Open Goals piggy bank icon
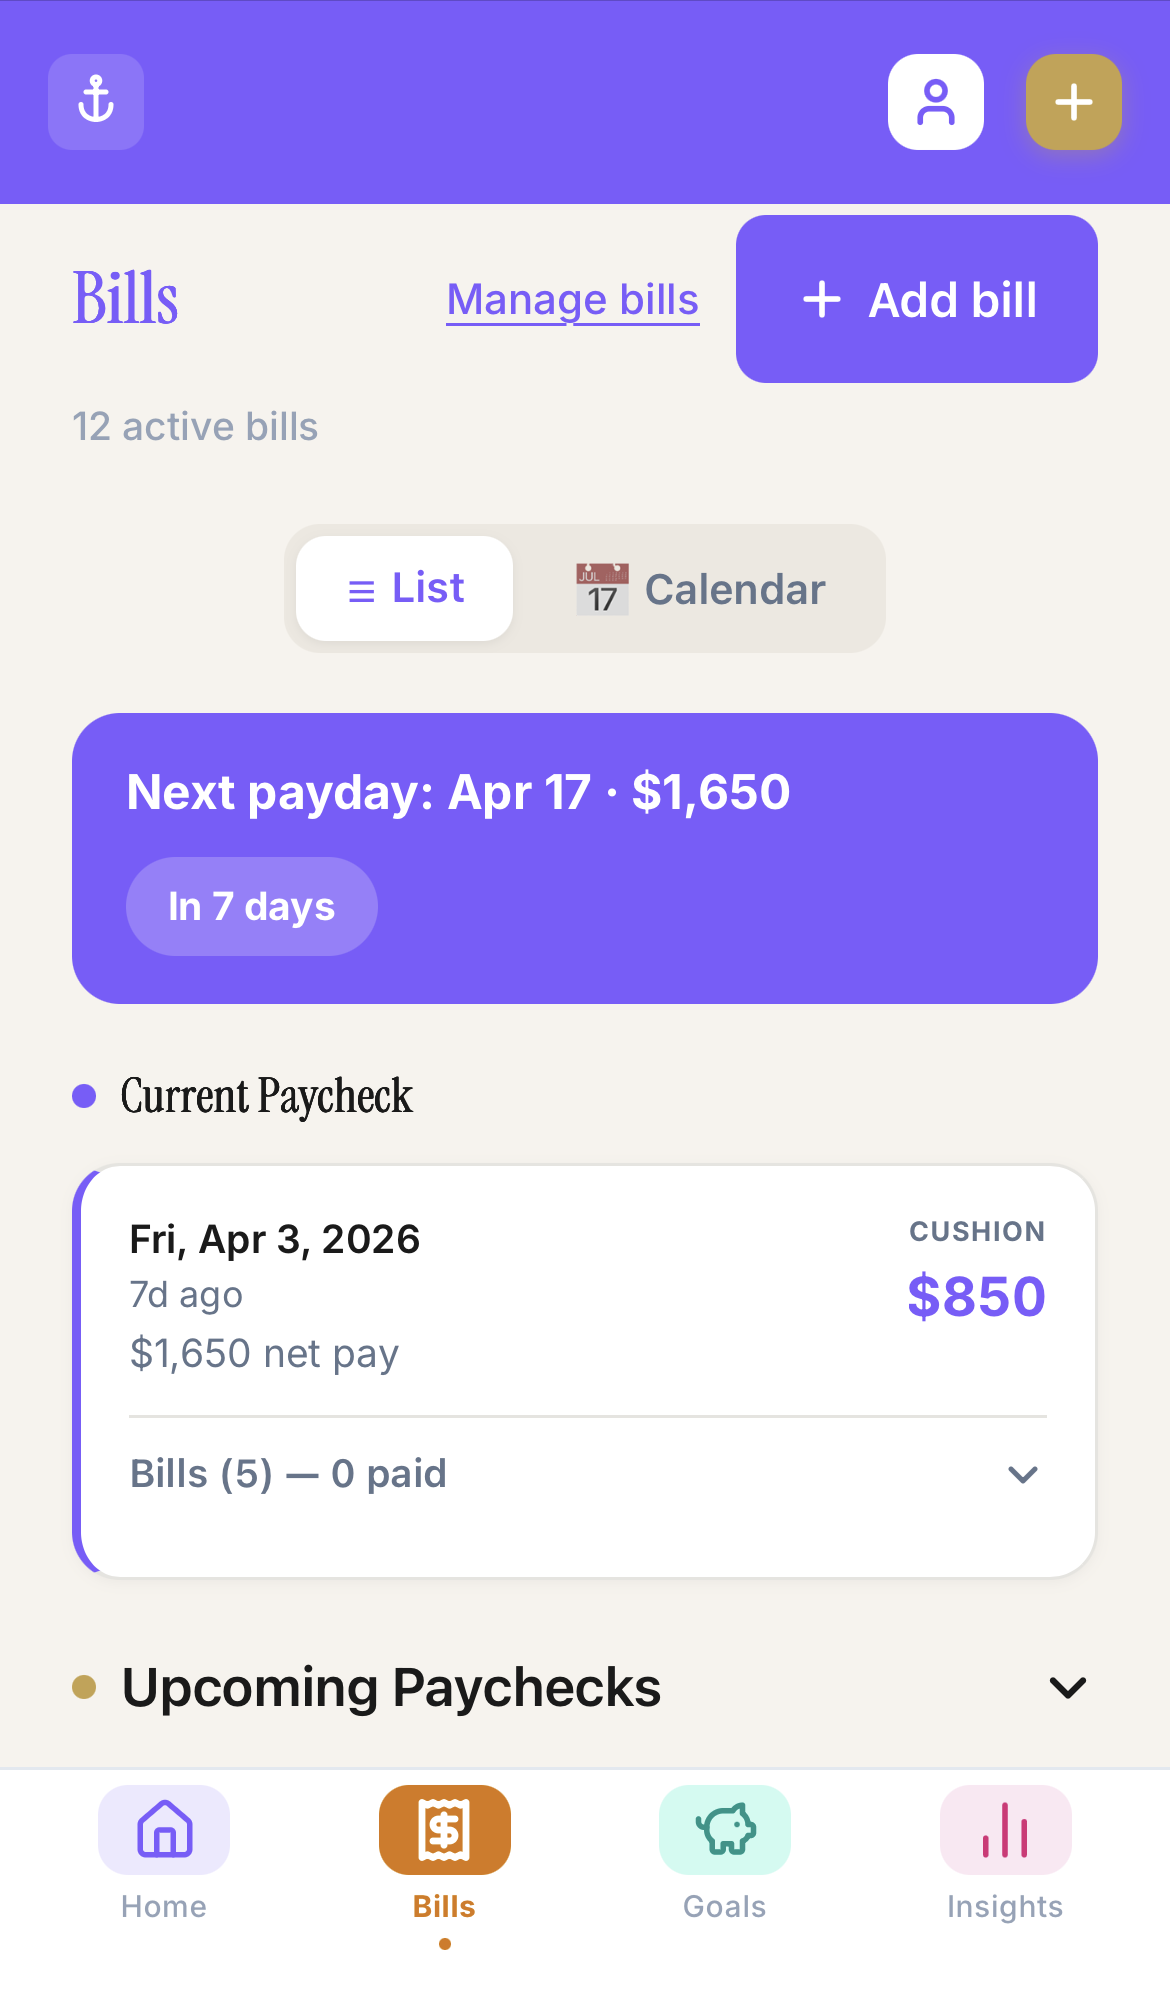Viewport: 1170px width, 2007px height. (725, 1829)
